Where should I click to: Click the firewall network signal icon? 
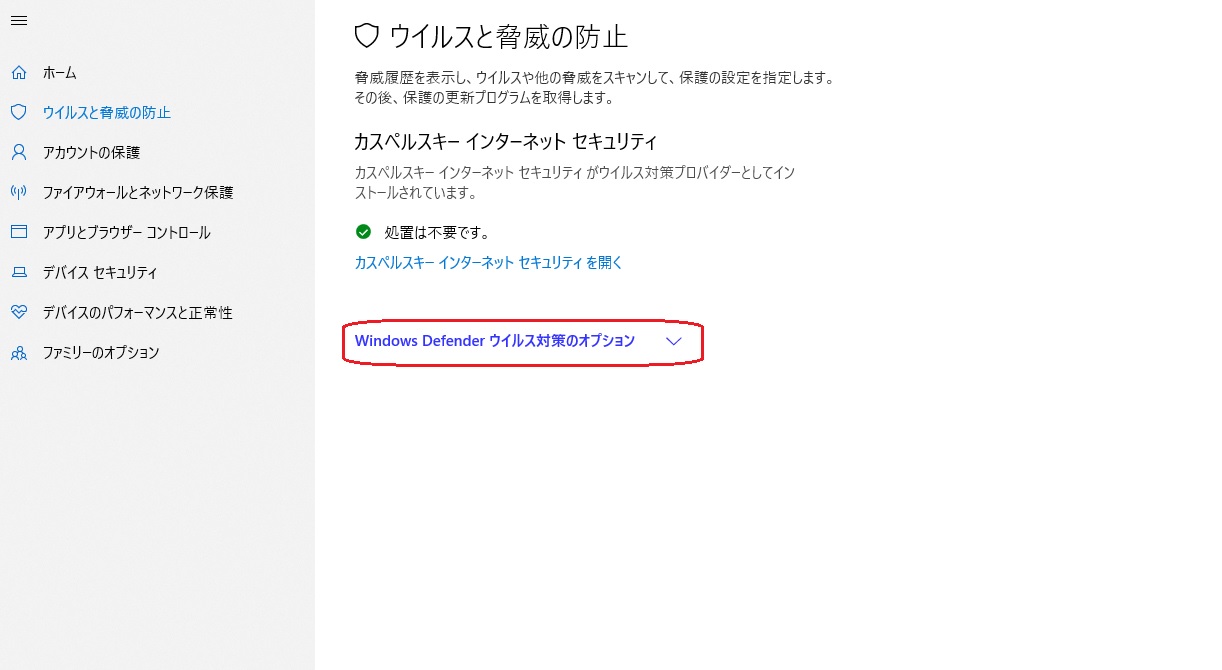18,192
